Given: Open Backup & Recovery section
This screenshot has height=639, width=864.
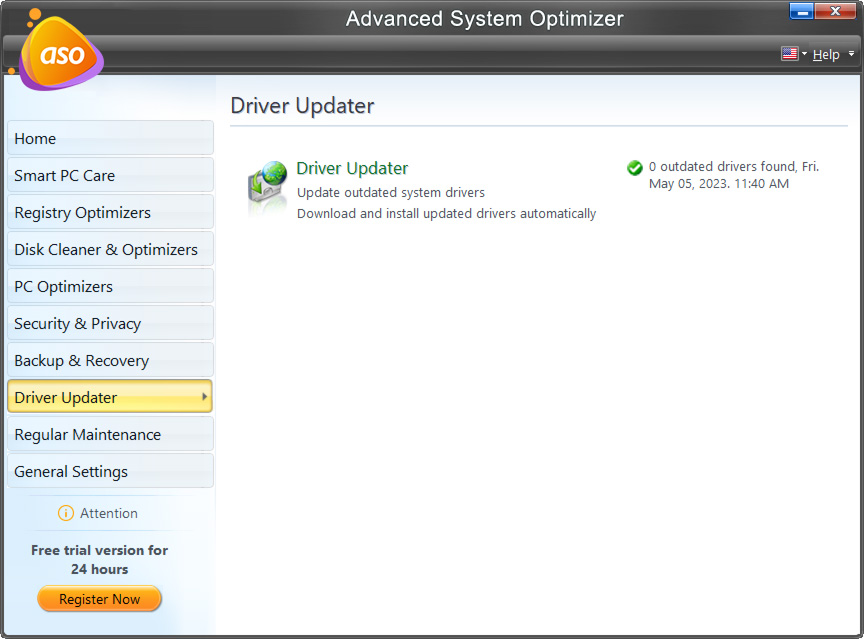Looking at the screenshot, I should click(x=110, y=360).
